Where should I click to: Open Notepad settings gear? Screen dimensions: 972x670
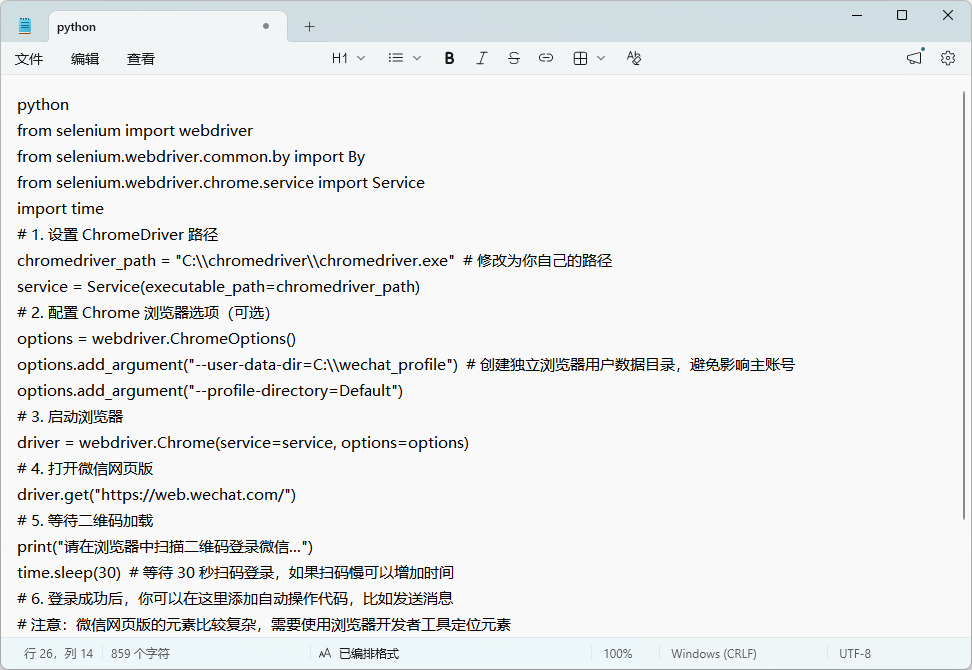[x=948, y=58]
